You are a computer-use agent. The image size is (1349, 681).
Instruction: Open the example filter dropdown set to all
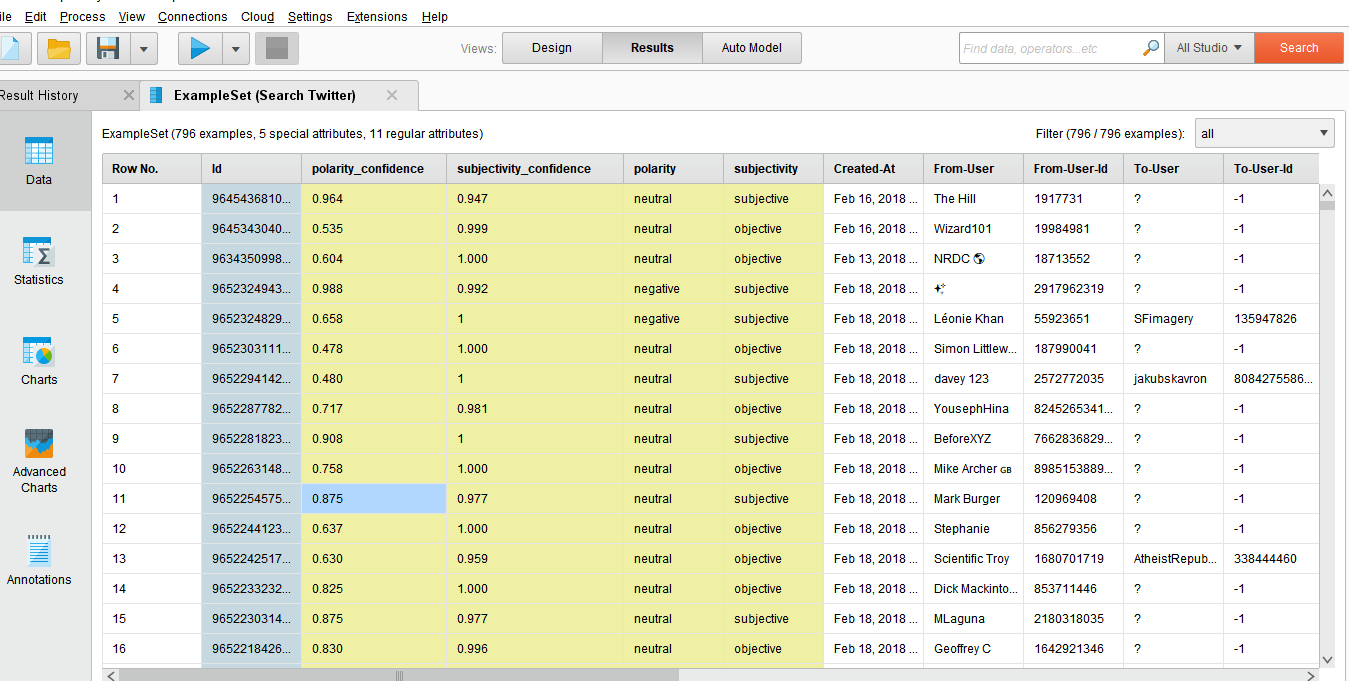click(x=1265, y=133)
